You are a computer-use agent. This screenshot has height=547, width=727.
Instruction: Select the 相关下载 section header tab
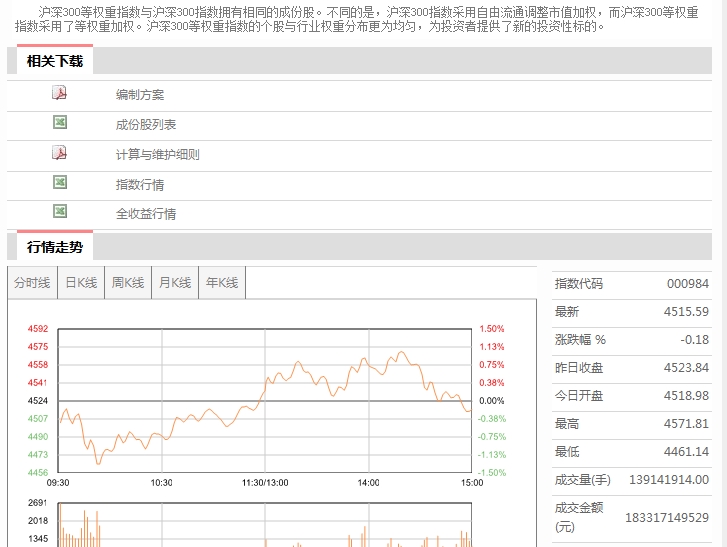tap(55, 61)
